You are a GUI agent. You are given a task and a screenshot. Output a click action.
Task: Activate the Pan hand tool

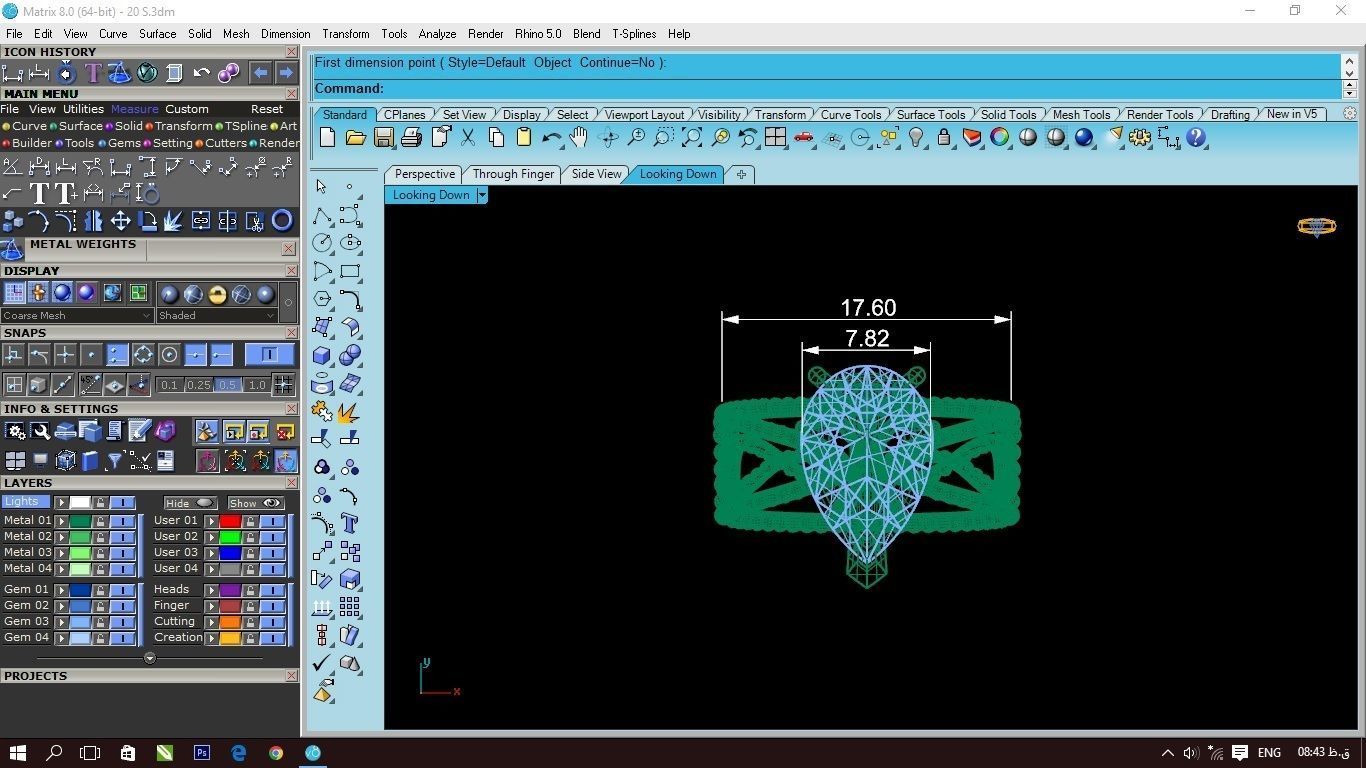point(579,138)
